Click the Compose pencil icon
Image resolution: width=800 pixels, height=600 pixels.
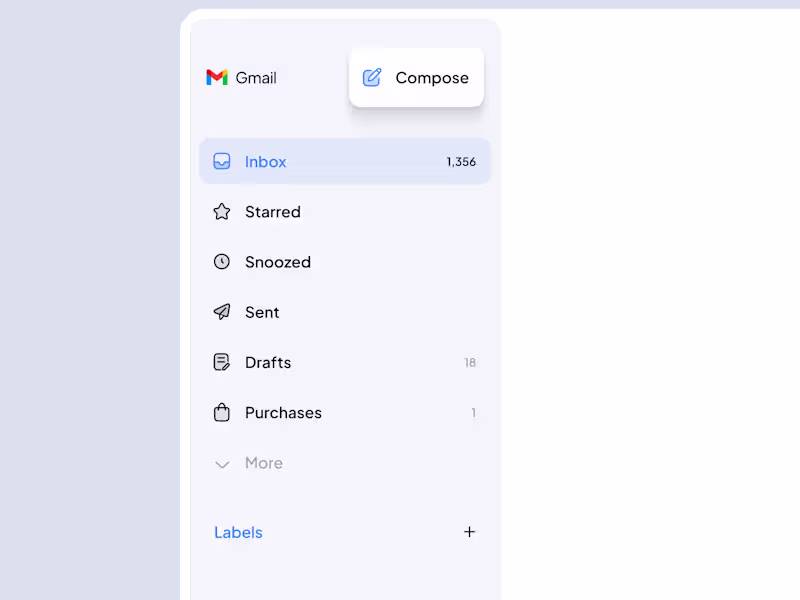[x=372, y=78]
